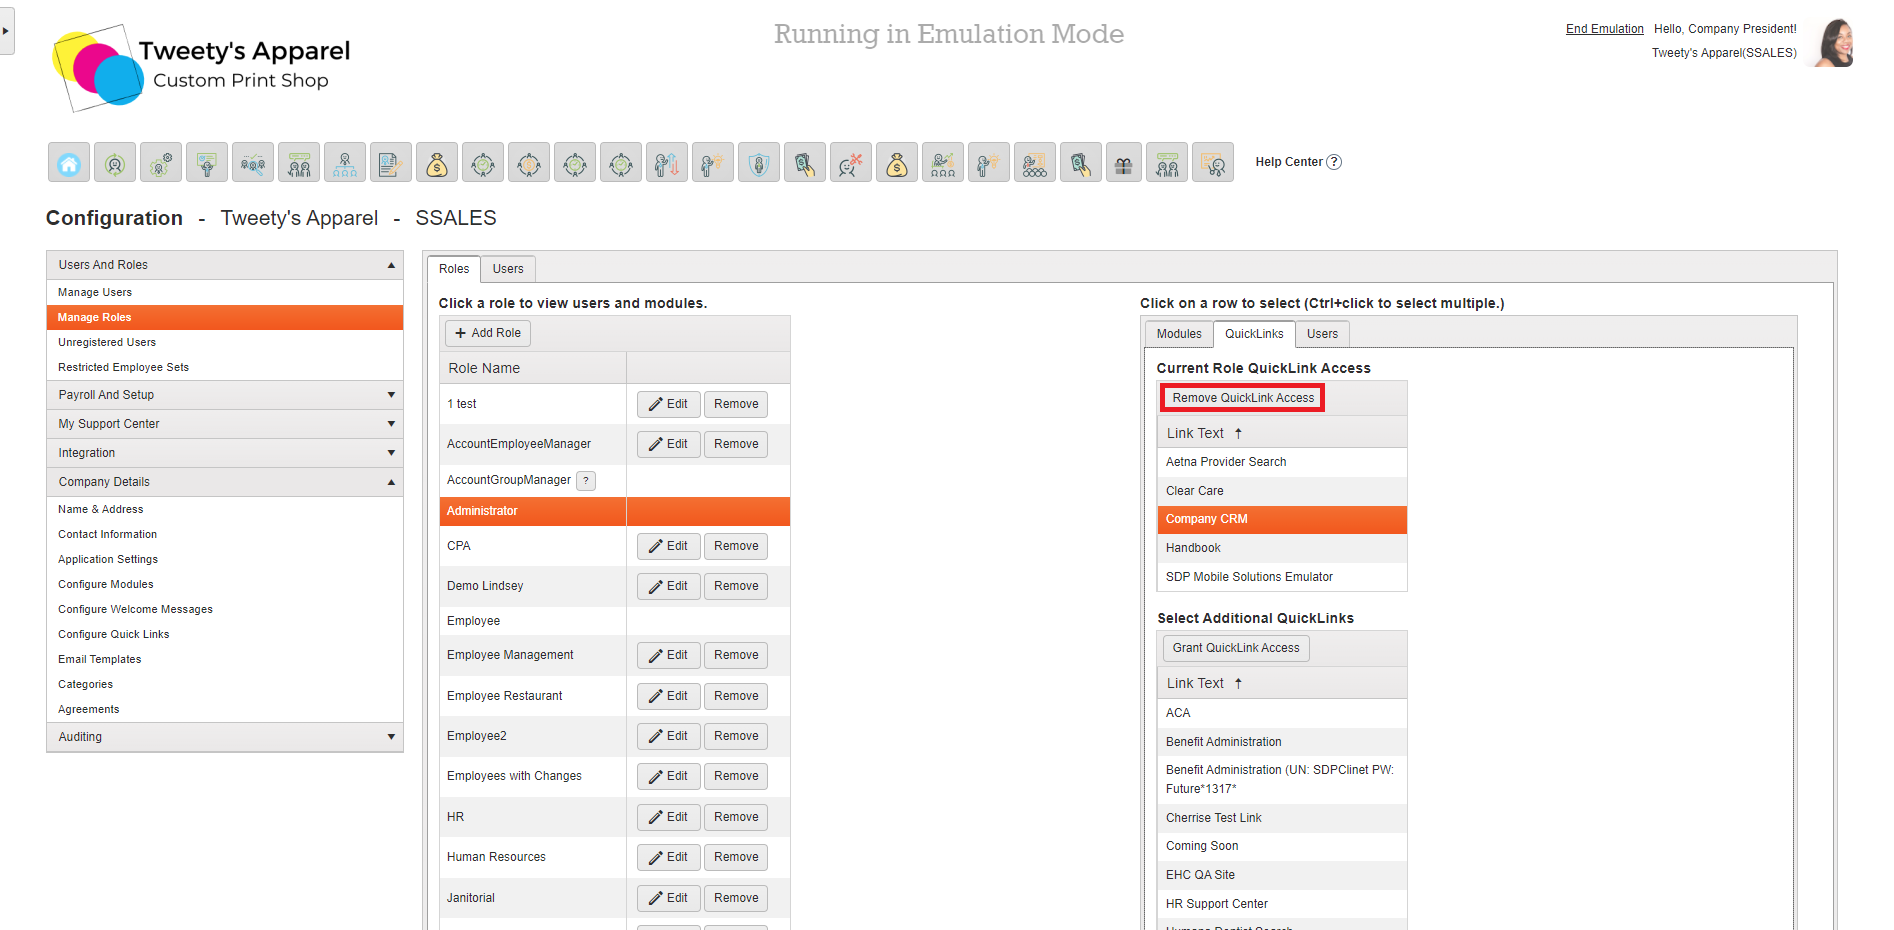Open Users tab beside QuickLinks
Screen dimensions: 1894x930
(x=1322, y=334)
